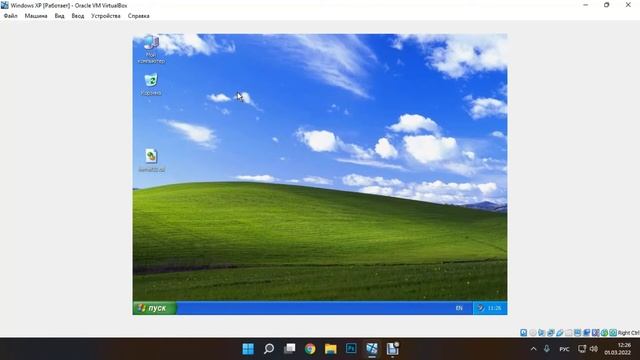Viewport: 640px width, 360px height.
Task: Open Task View on the taskbar
Action: (289, 349)
